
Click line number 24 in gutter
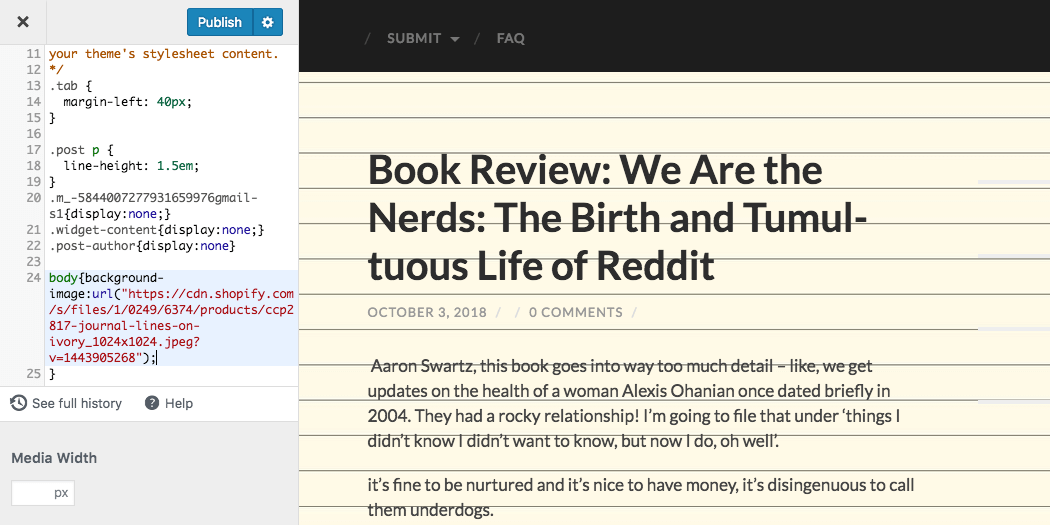(33, 277)
